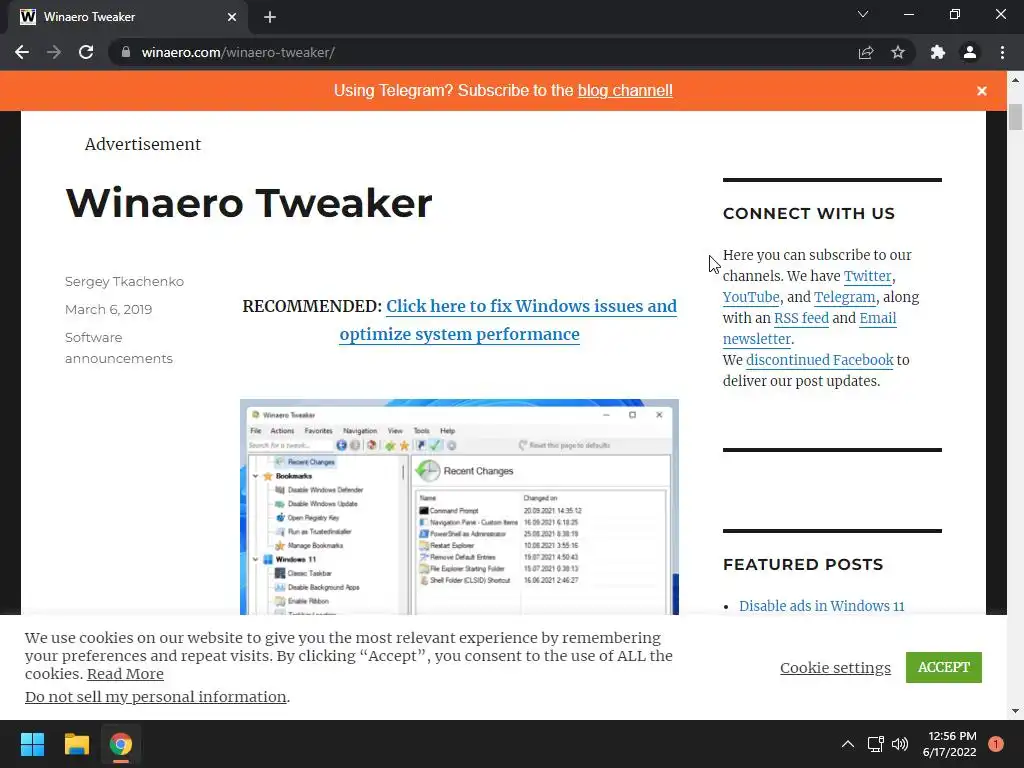Click Do not sell my personal information

(x=155, y=697)
